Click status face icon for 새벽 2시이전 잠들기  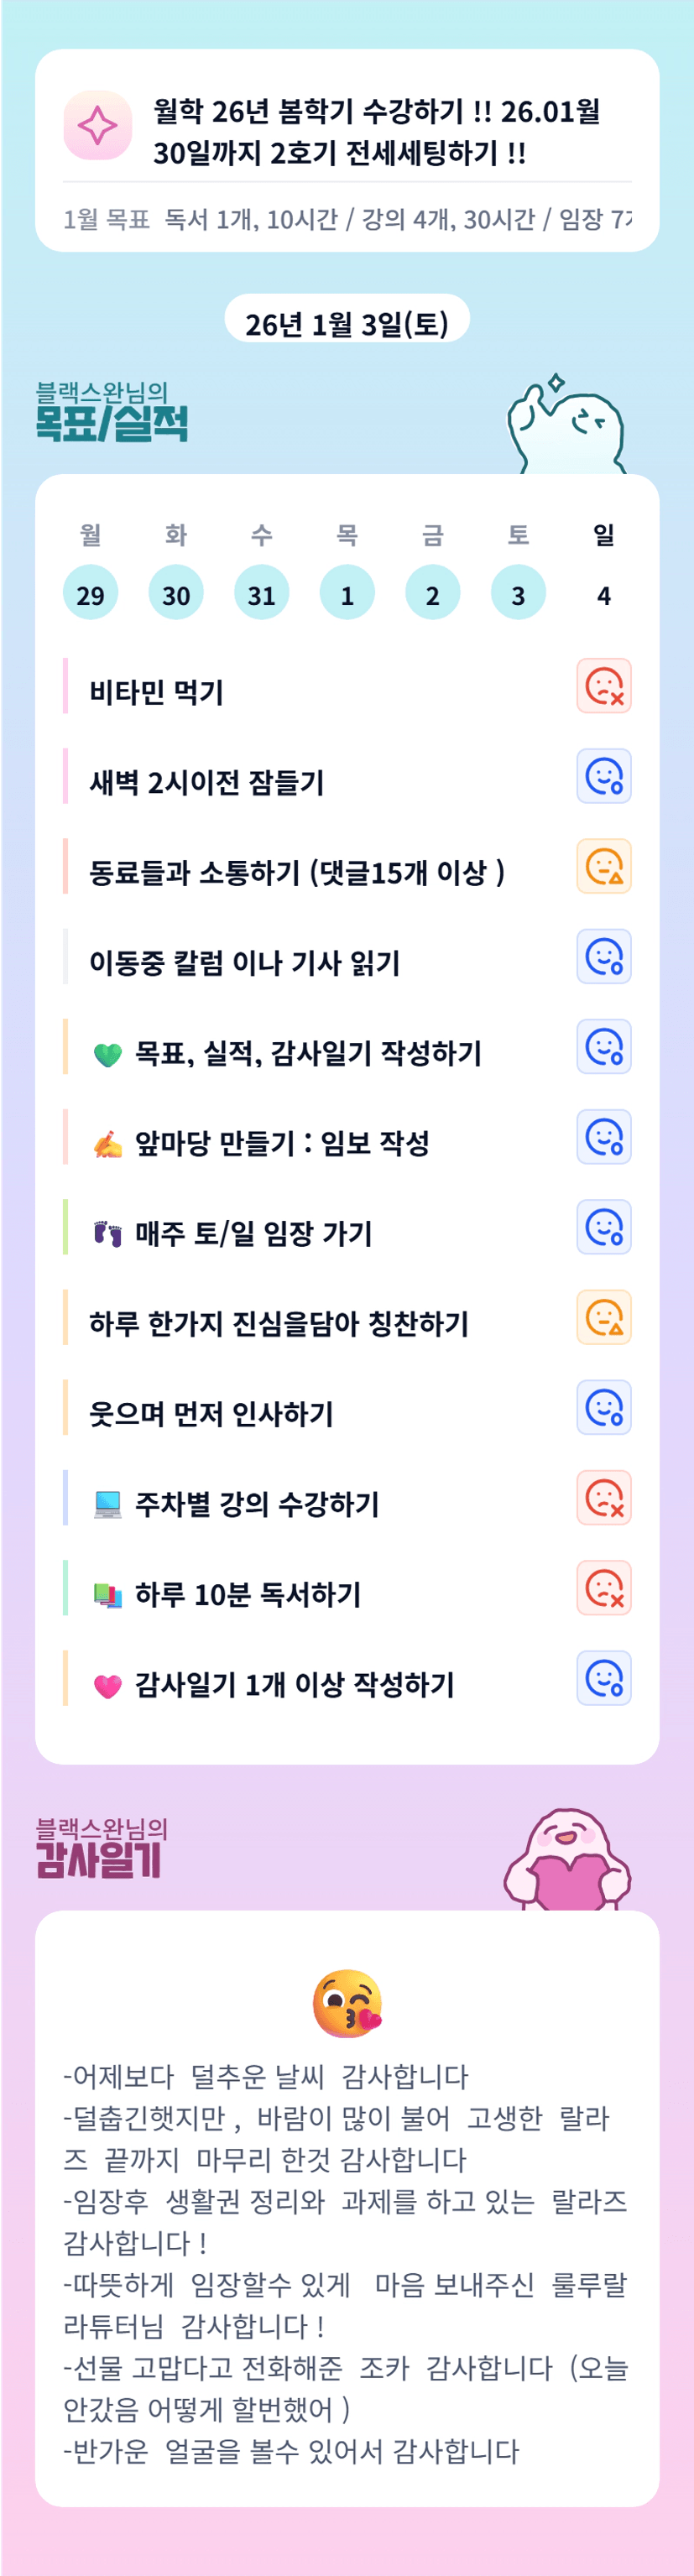click(604, 776)
